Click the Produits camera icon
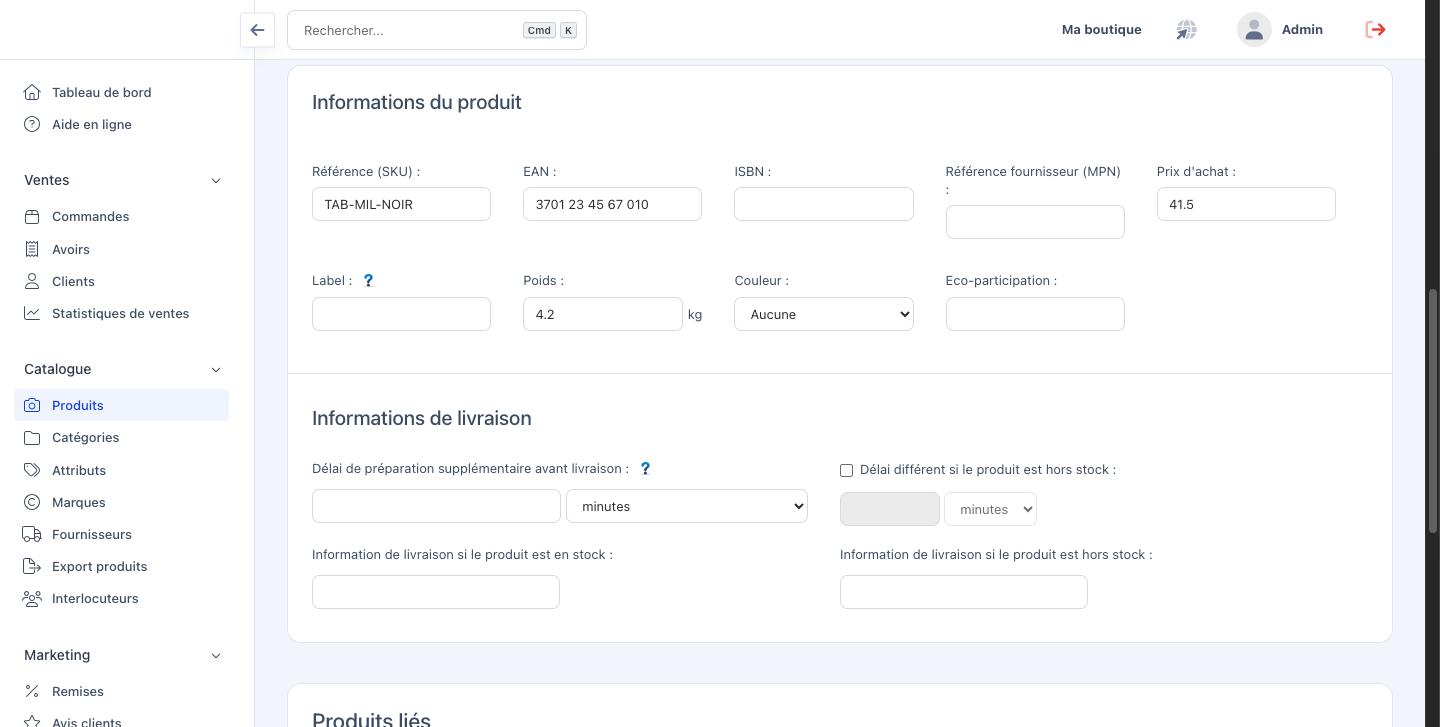 [32, 405]
